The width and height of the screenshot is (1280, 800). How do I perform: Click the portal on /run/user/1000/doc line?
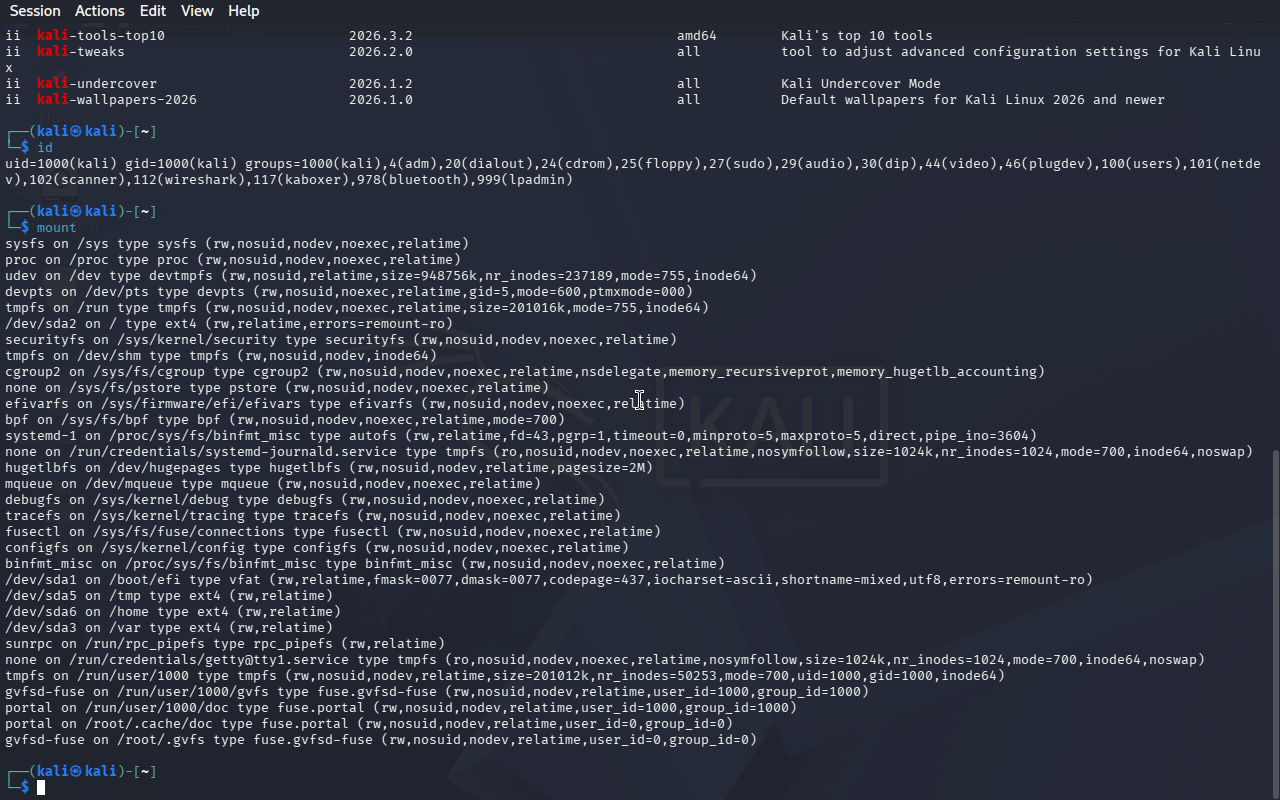tap(401, 708)
